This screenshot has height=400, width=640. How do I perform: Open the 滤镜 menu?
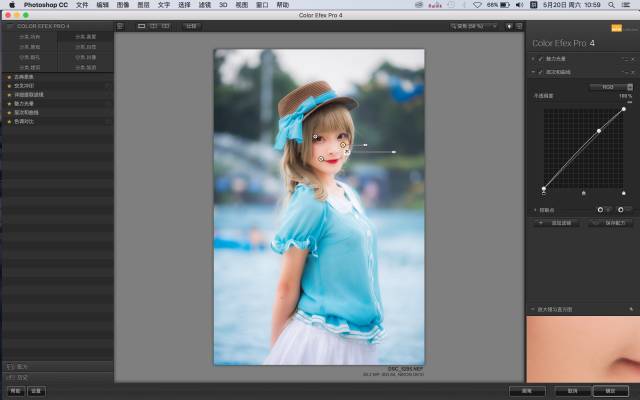click(x=204, y=5)
